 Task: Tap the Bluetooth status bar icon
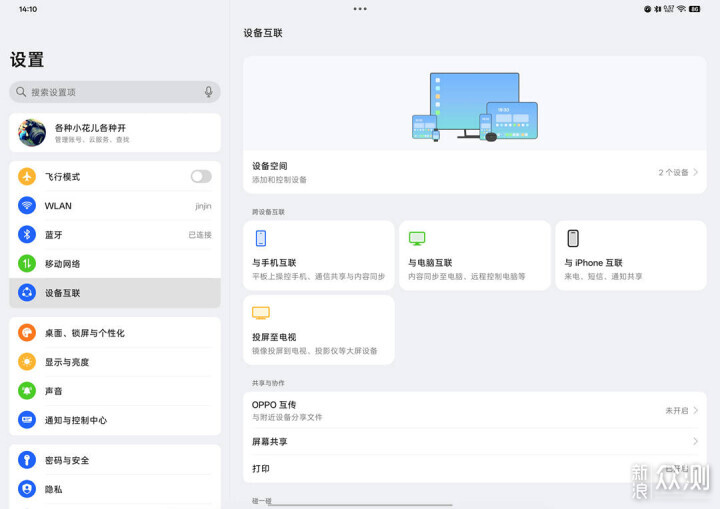point(657,9)
